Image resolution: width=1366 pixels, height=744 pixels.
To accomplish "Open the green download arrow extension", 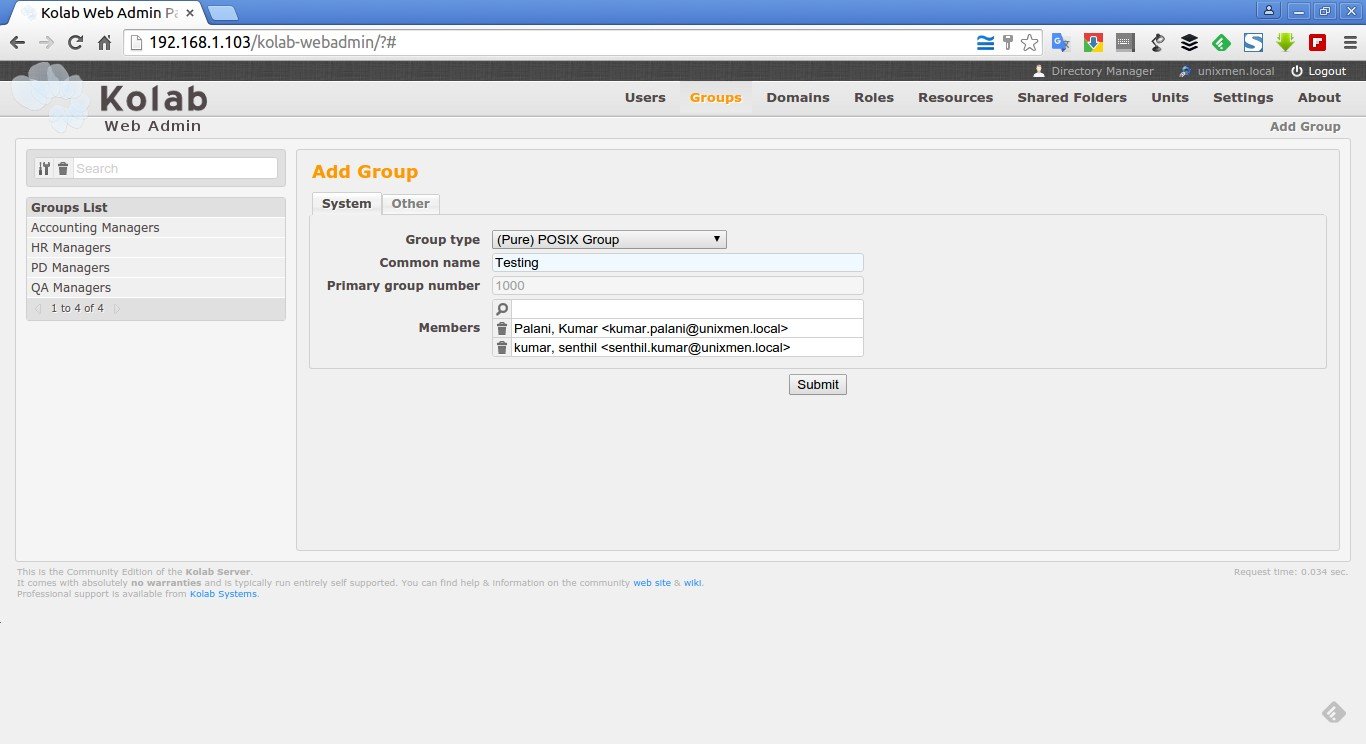I will click(1285, 43).
